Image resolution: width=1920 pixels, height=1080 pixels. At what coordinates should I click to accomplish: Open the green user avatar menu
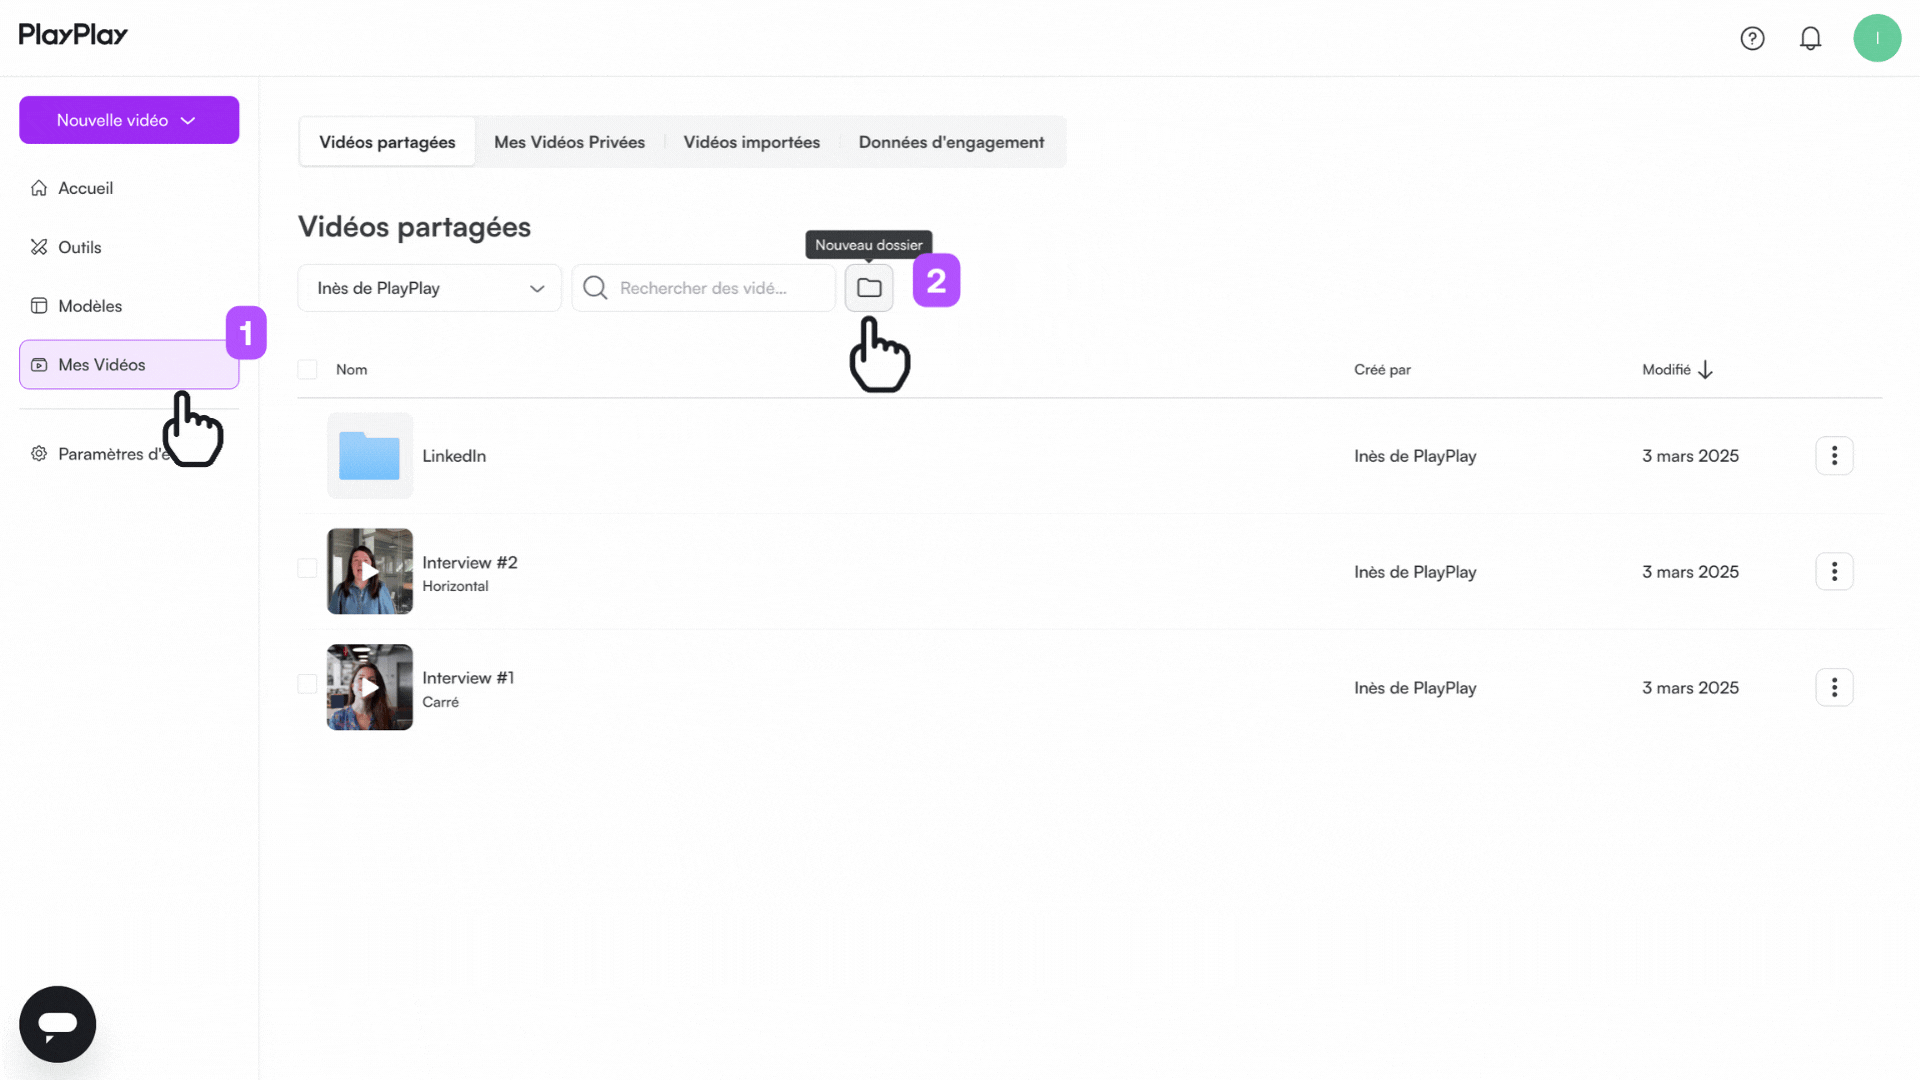coord(1877,38)
